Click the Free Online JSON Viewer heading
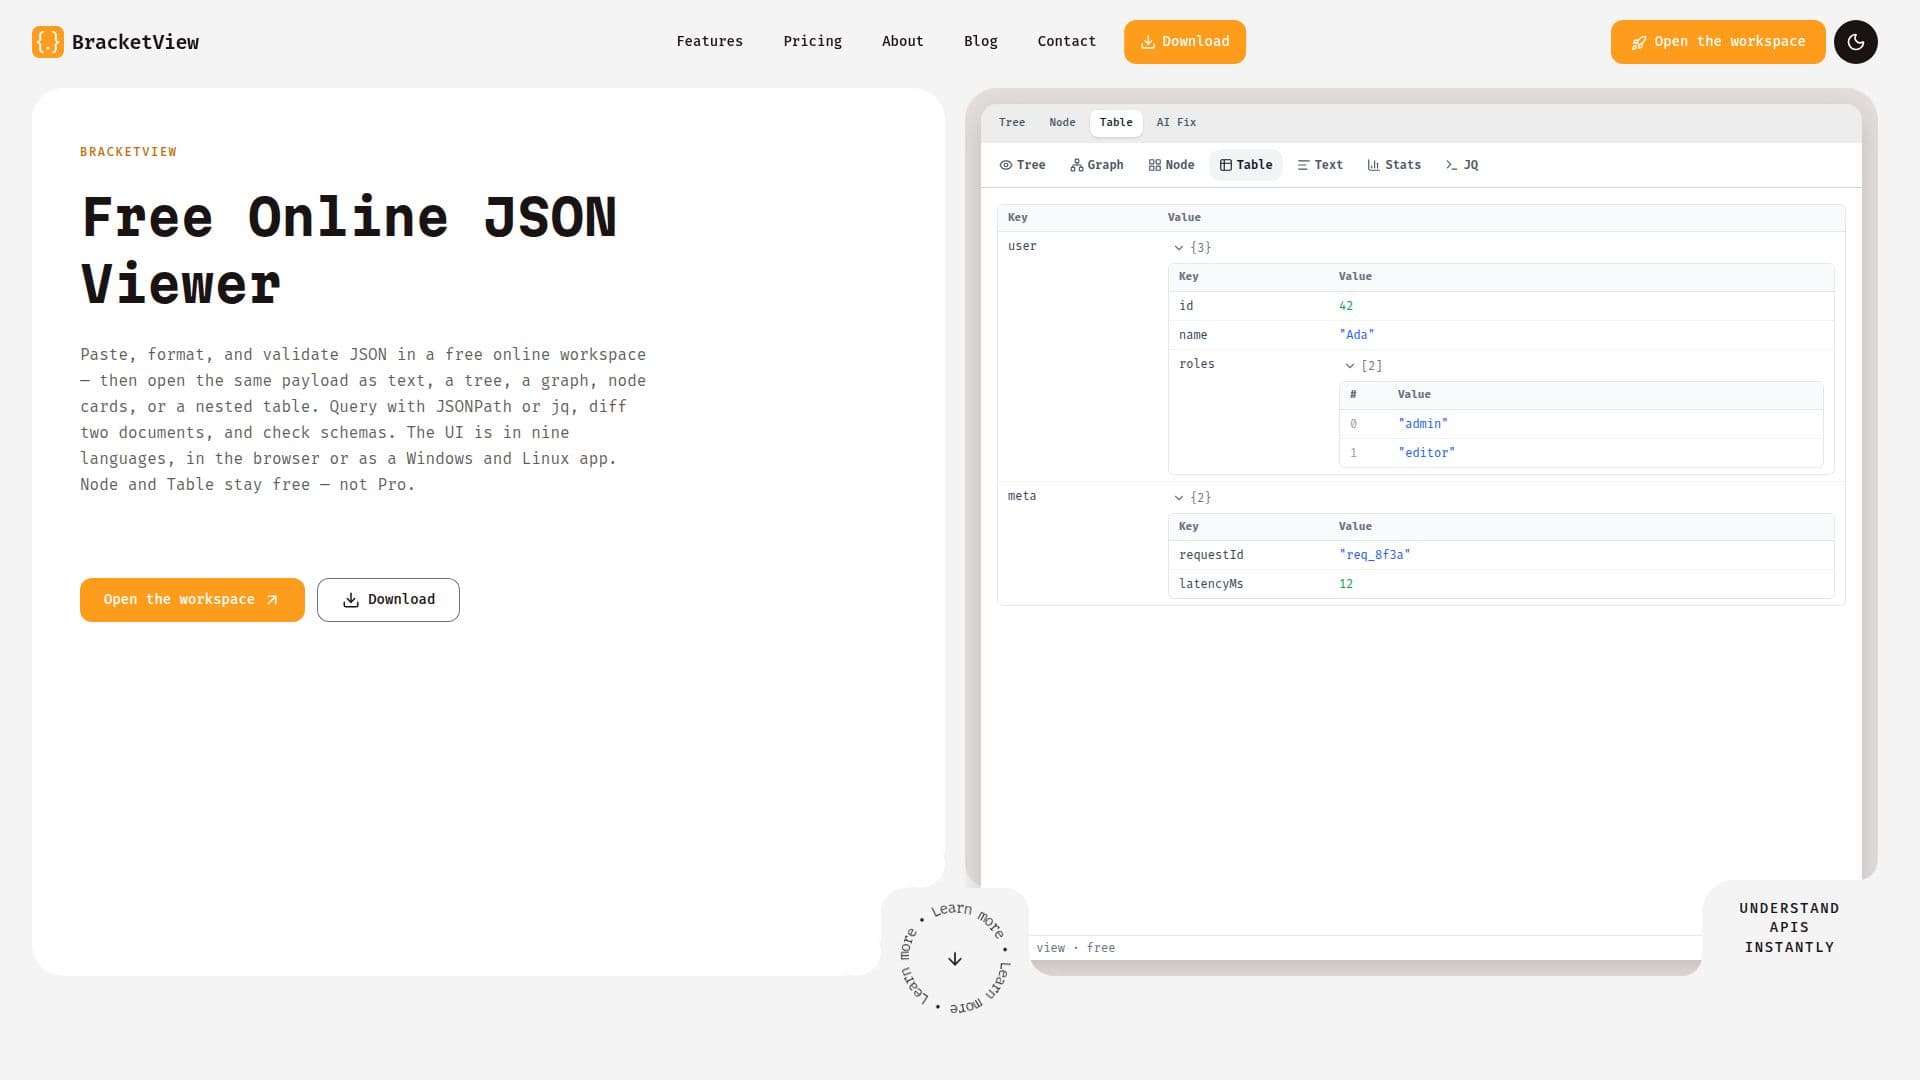1920x1080 pixels. (x=349, y=250)
